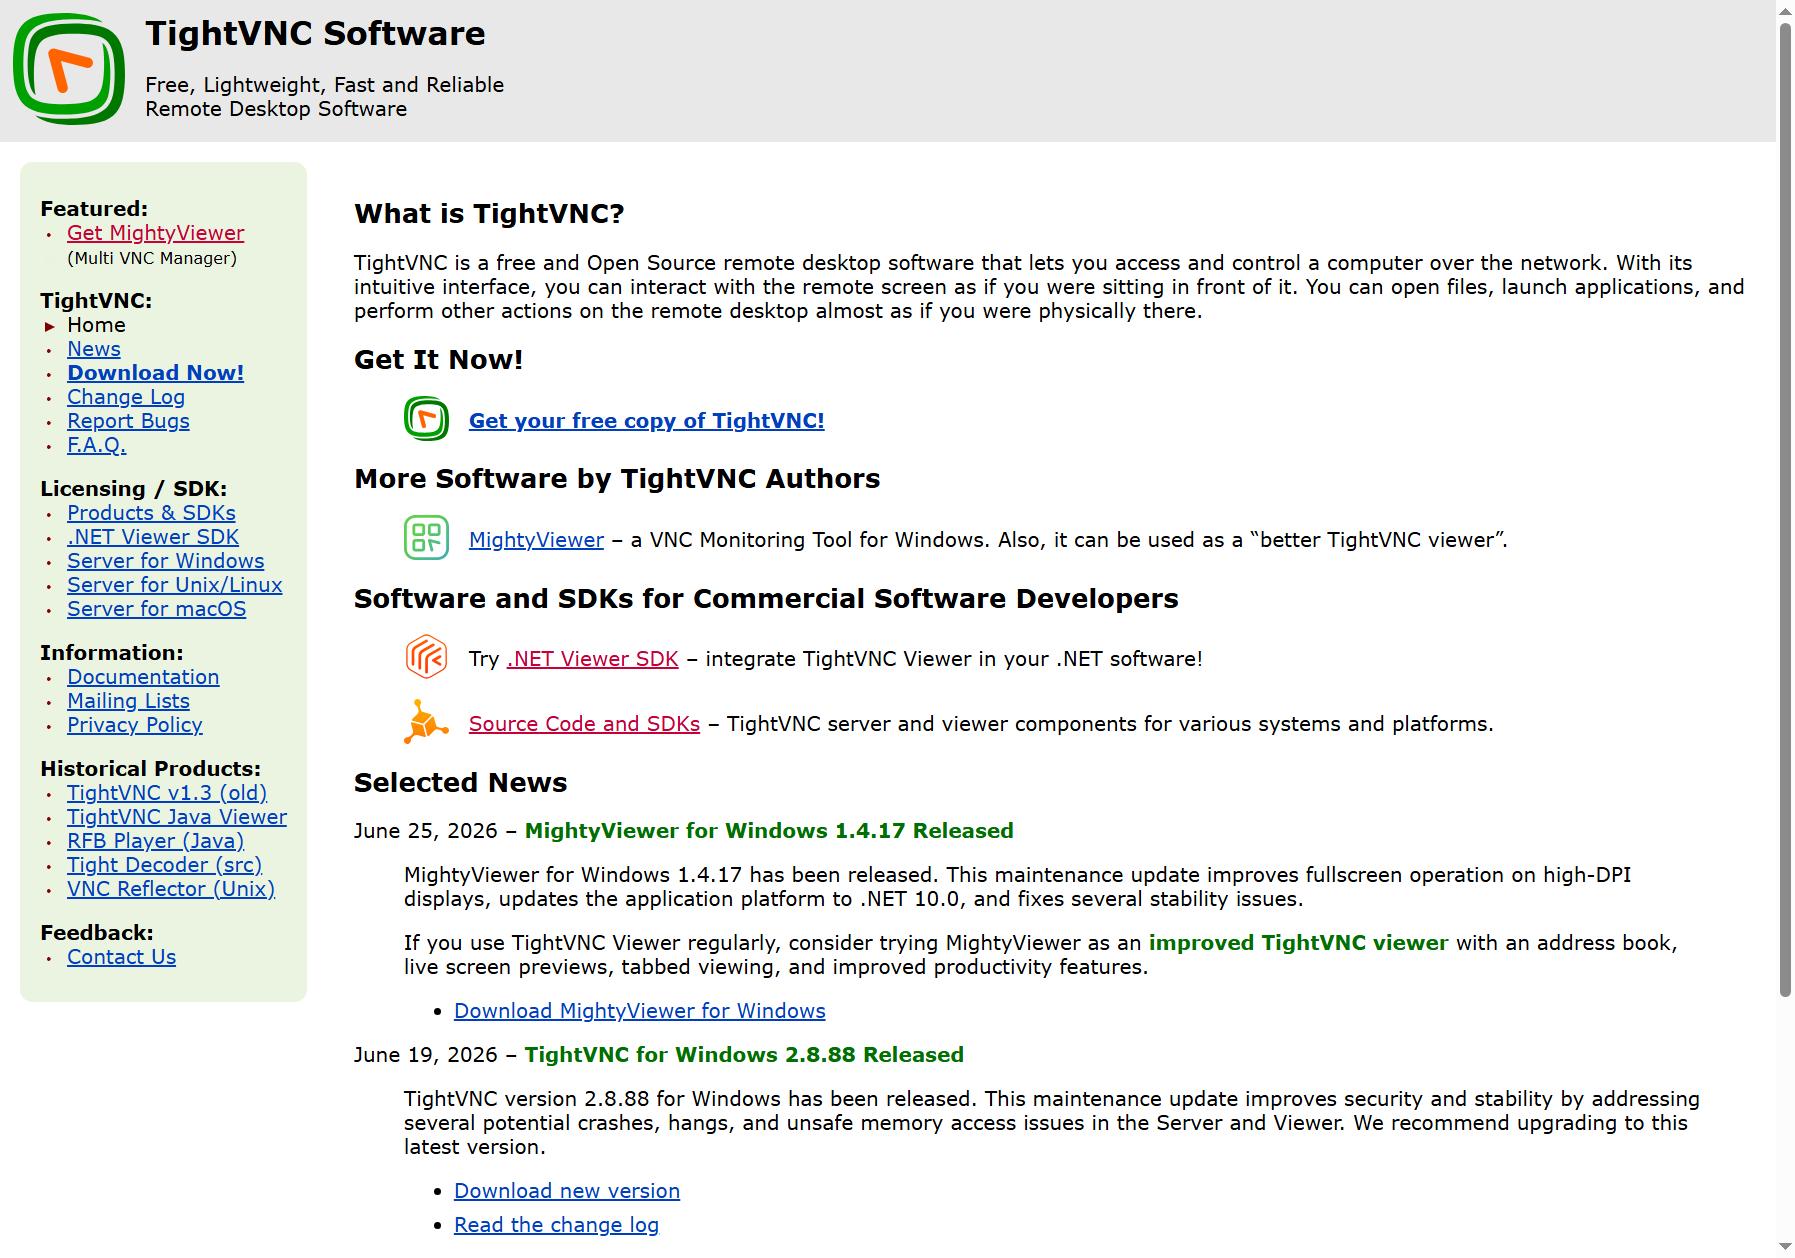Image resolution: width=1795 pixels, height=1258 pixels.
Task: Click the green MightyViewer grid icon
Action: pyautogui.click(x=426, y=538)
